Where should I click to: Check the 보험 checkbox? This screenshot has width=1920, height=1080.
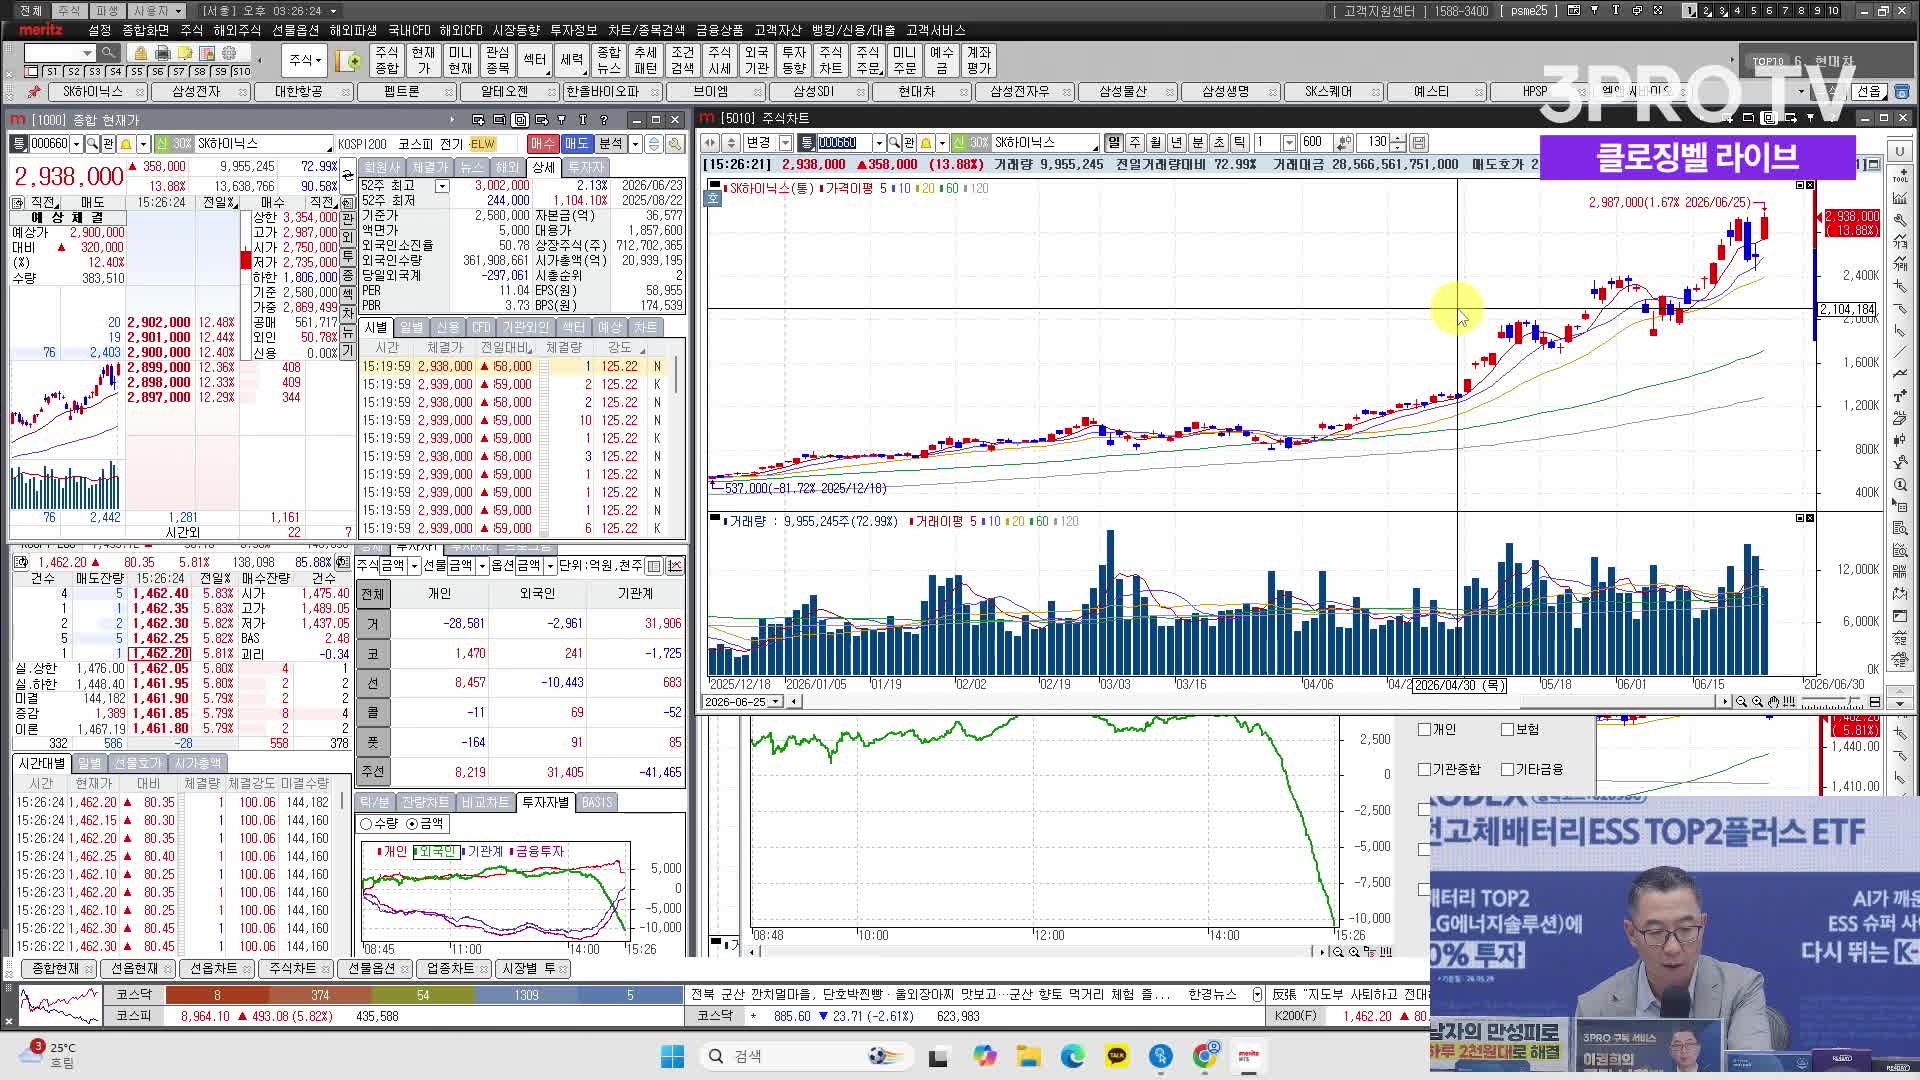[x=1507, y=730]
